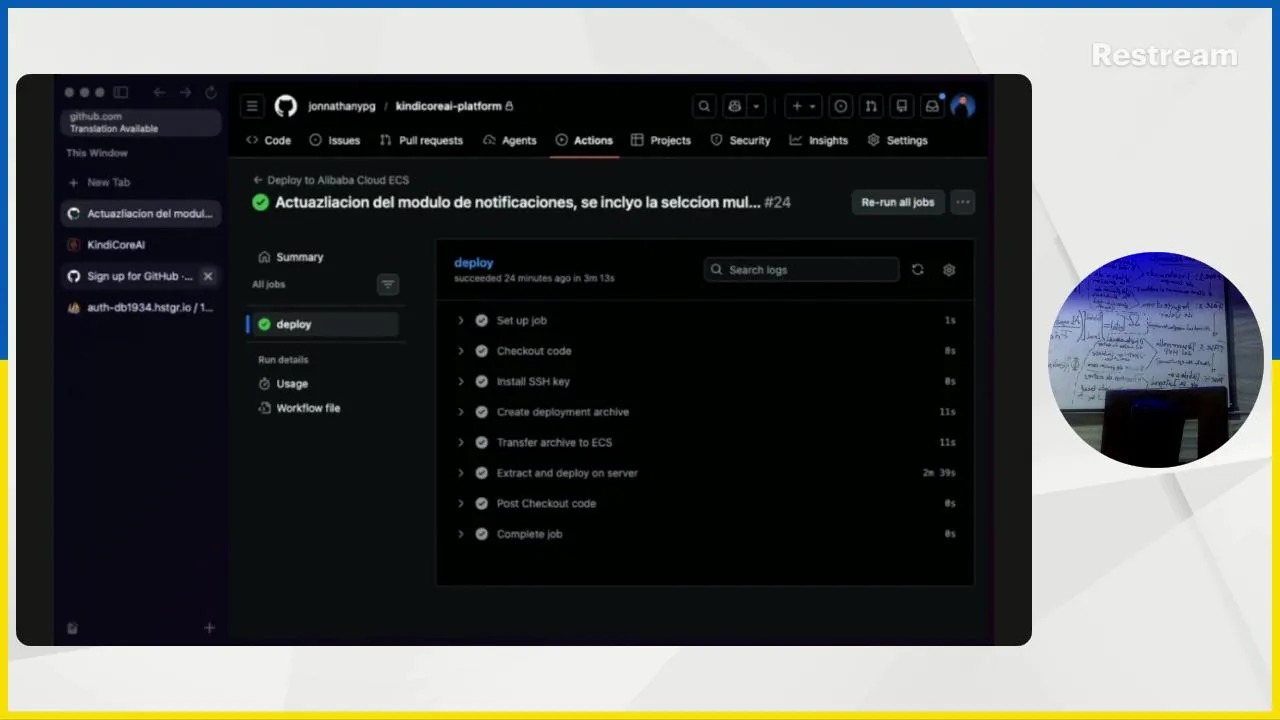The height and width of the screenshot is (720, 1280).
Task: Go to jonnathanypg owner link
Action: (342, 106)
